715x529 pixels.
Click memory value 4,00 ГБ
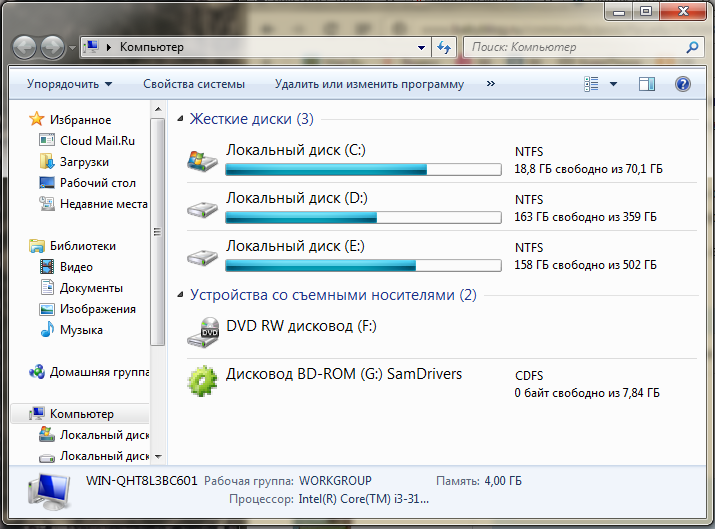(503, 481)
